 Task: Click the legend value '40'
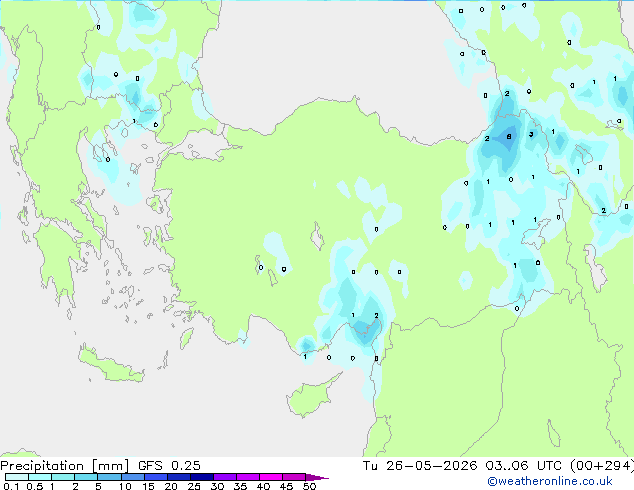pos(263,486)
